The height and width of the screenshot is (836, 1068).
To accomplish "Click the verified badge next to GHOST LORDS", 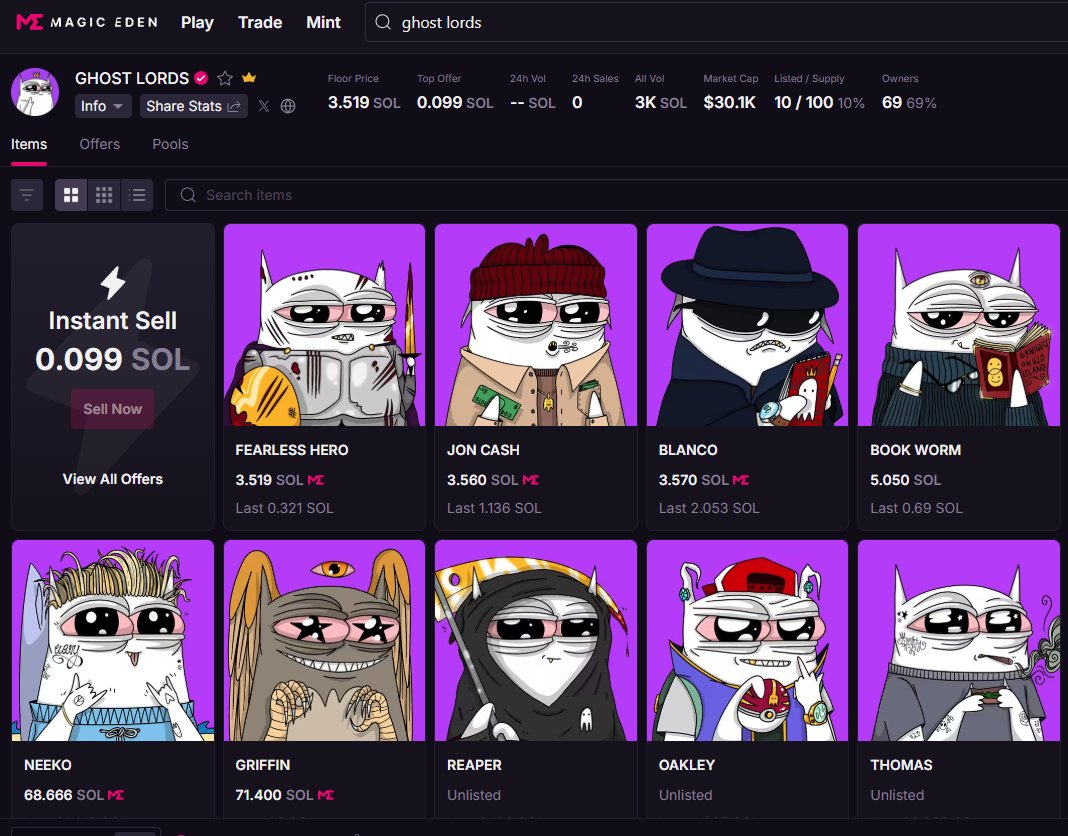I will (201, 78).
